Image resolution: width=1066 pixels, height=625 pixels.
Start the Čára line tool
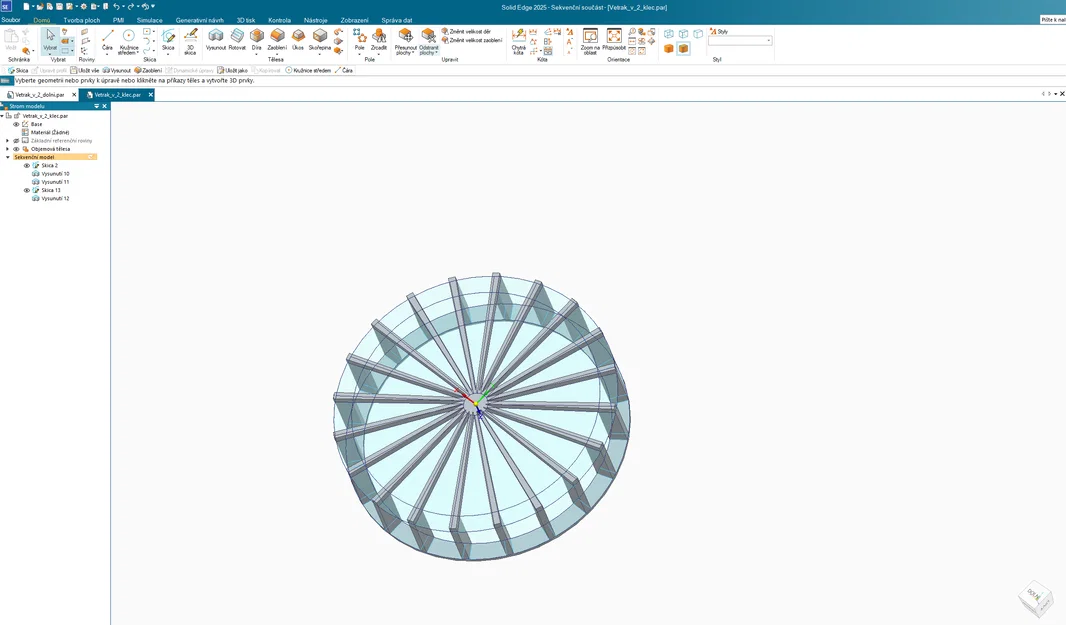tap(107, 39)
